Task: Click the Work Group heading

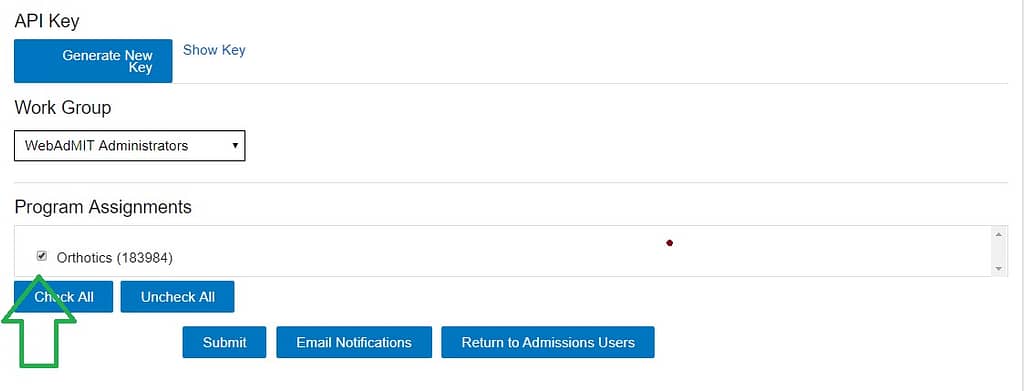Action: [x=63, y=107]
